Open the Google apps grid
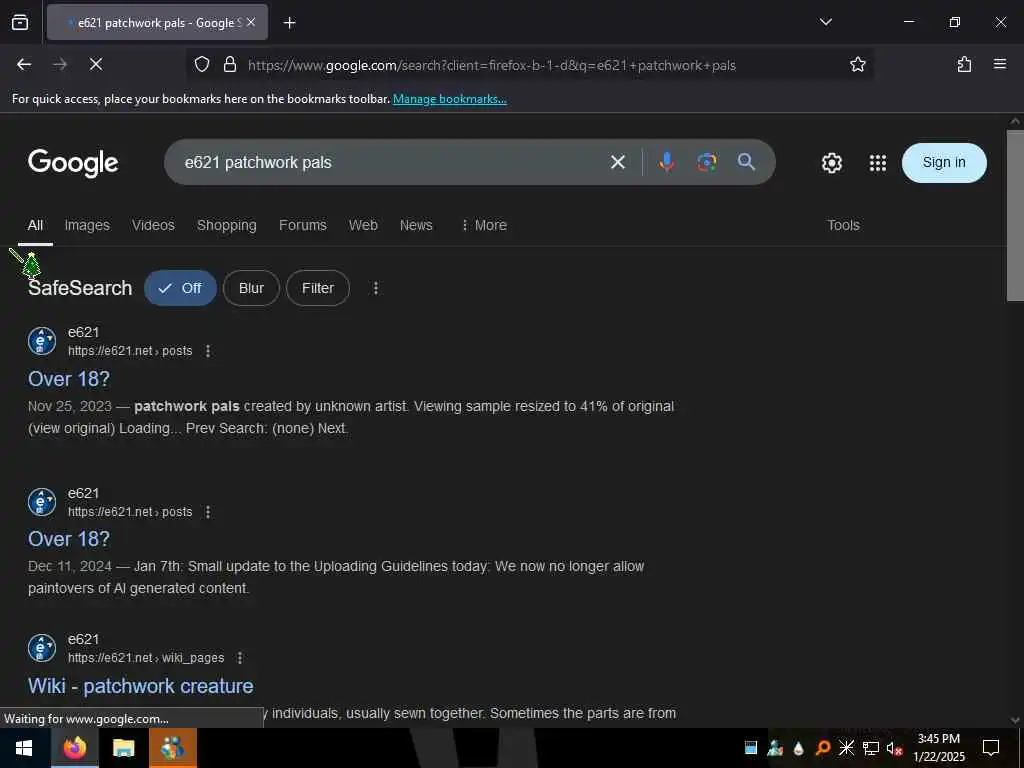The image size is (1024, 768). pyautogui.click(x=878, y=163)
